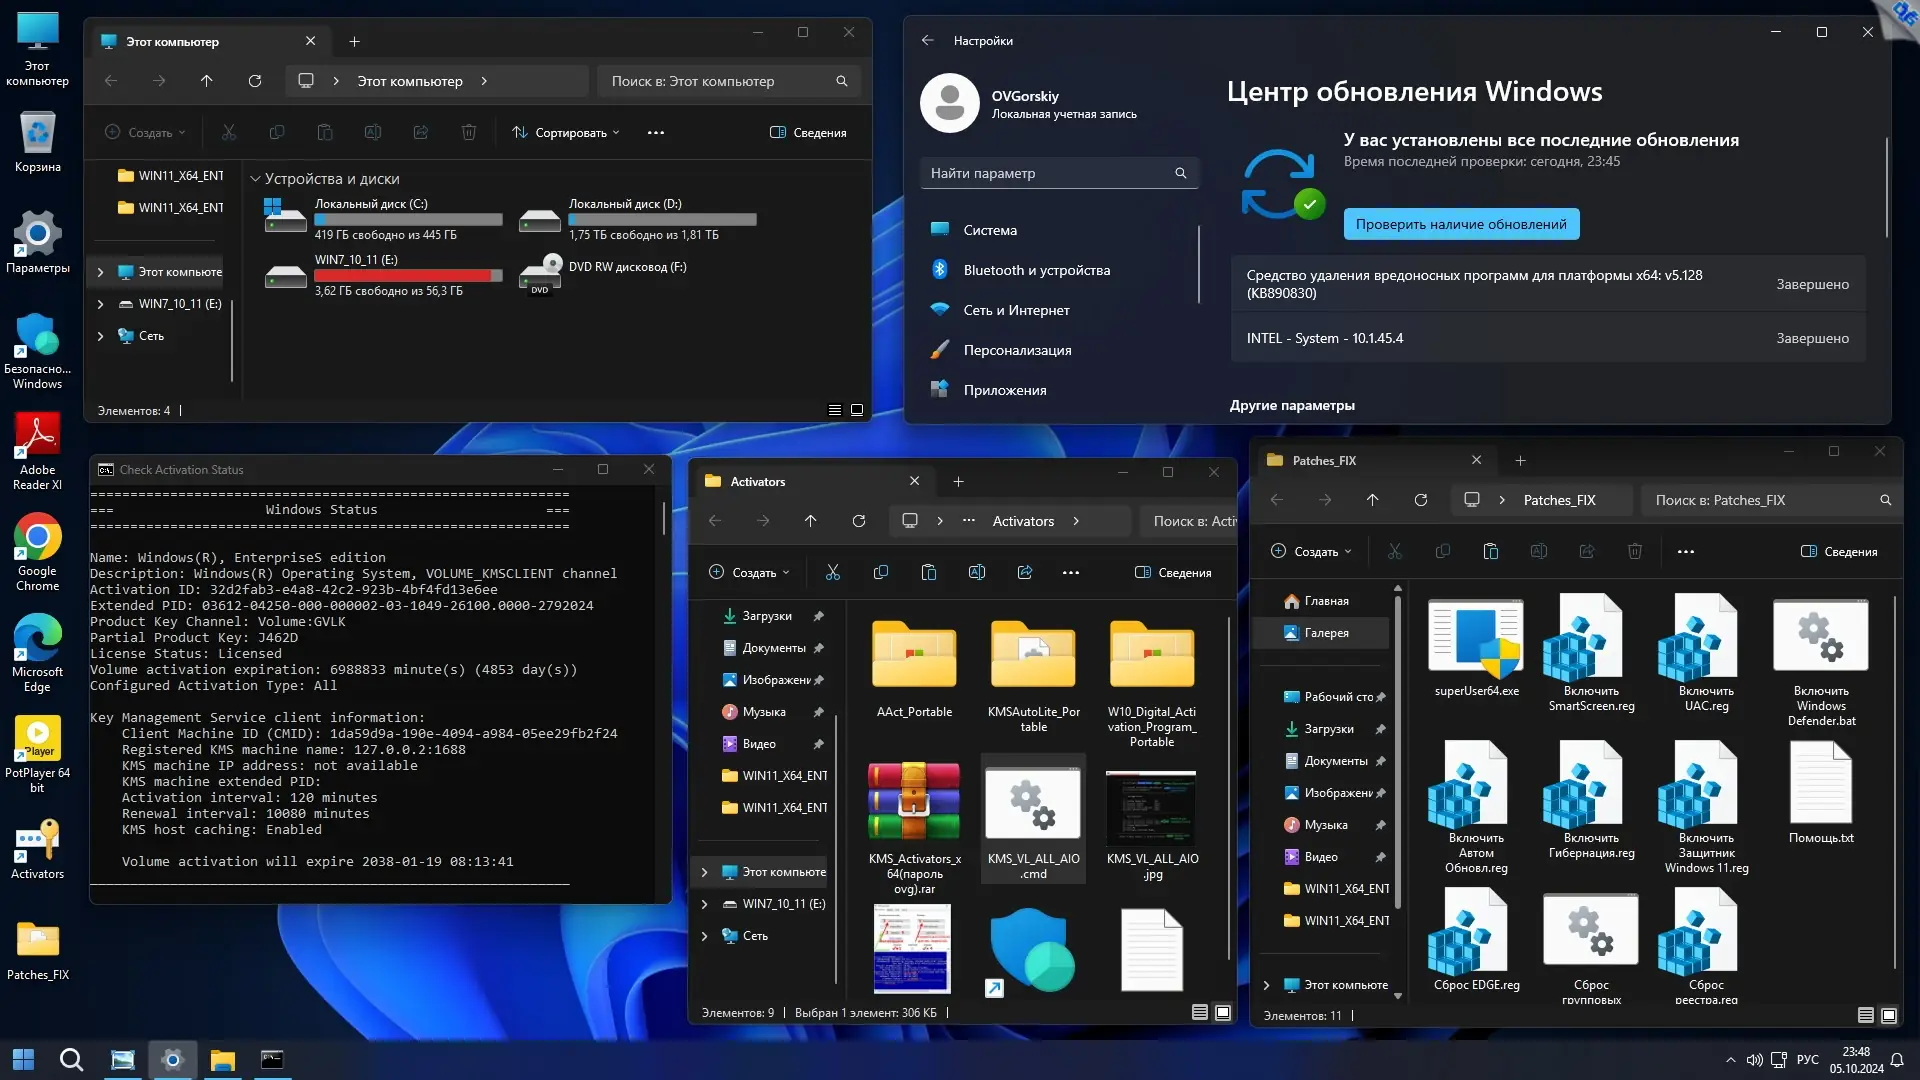This screenshot has width=1920, height=1080.
Task: Switch to large icons view in Activators window
Action: (1222, 1012)
